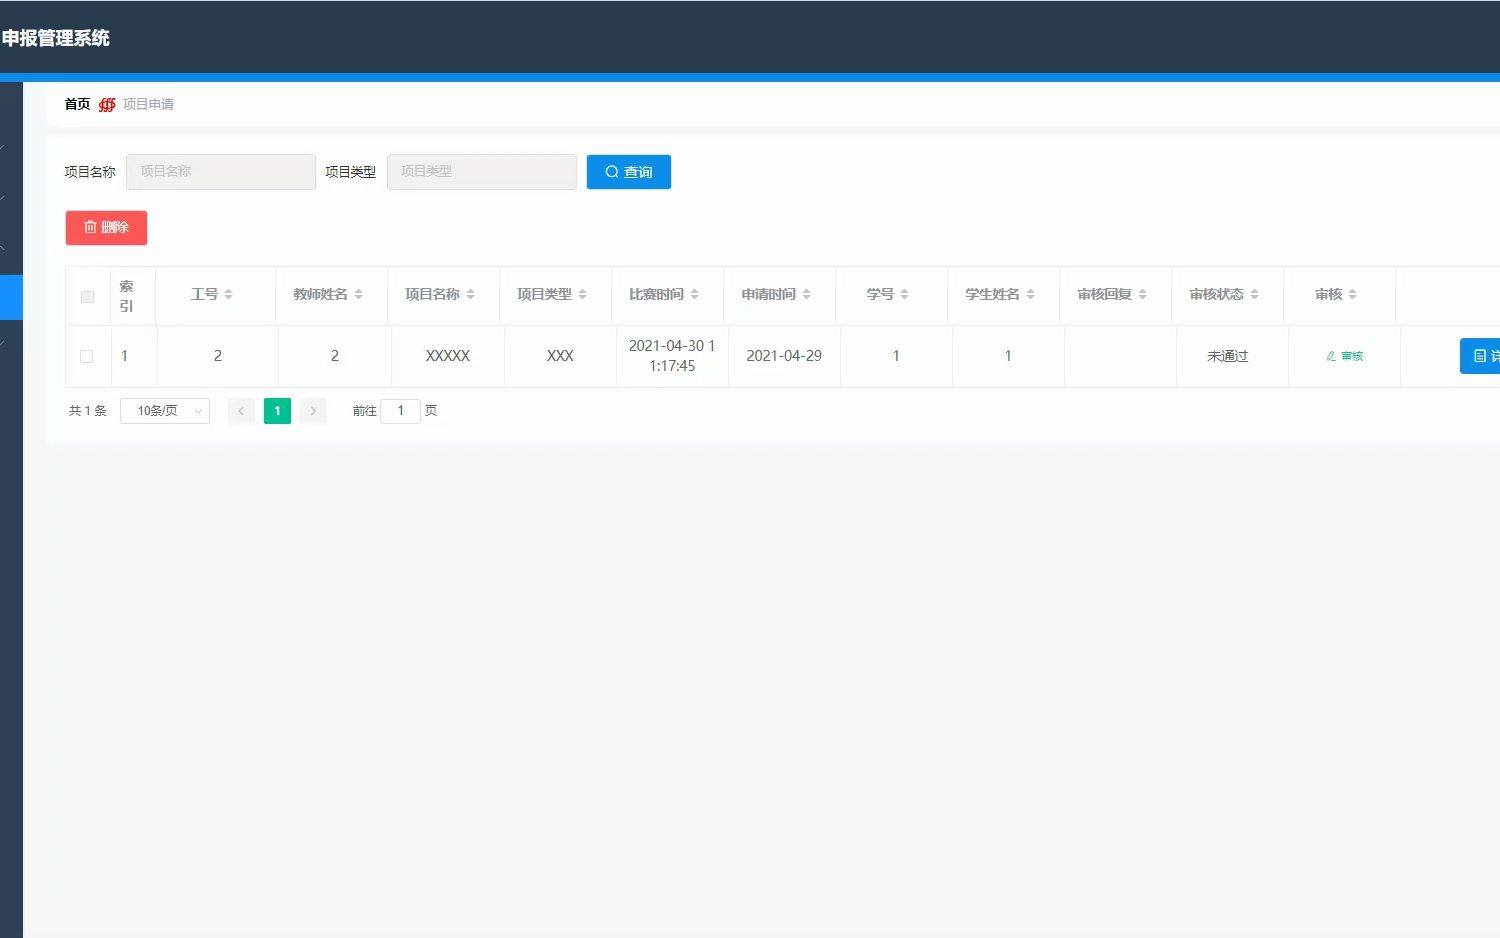Go to next page arrow
Image resolution: width=1500 pixels, height=938 pixels.
coord(313,411)
